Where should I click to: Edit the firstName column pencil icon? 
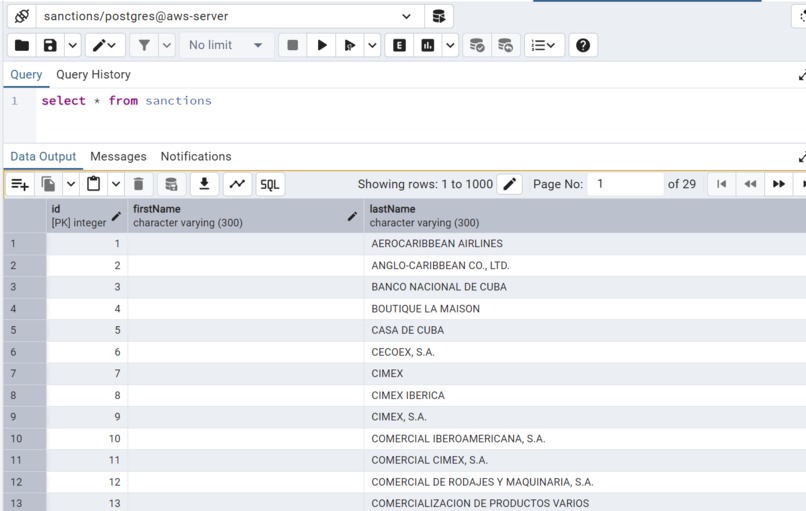pos(353,216)
